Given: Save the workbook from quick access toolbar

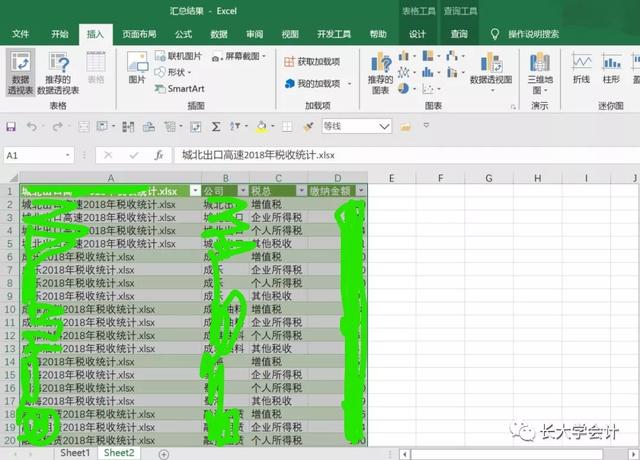Looking at the screenshot, I should click(11, 127).
